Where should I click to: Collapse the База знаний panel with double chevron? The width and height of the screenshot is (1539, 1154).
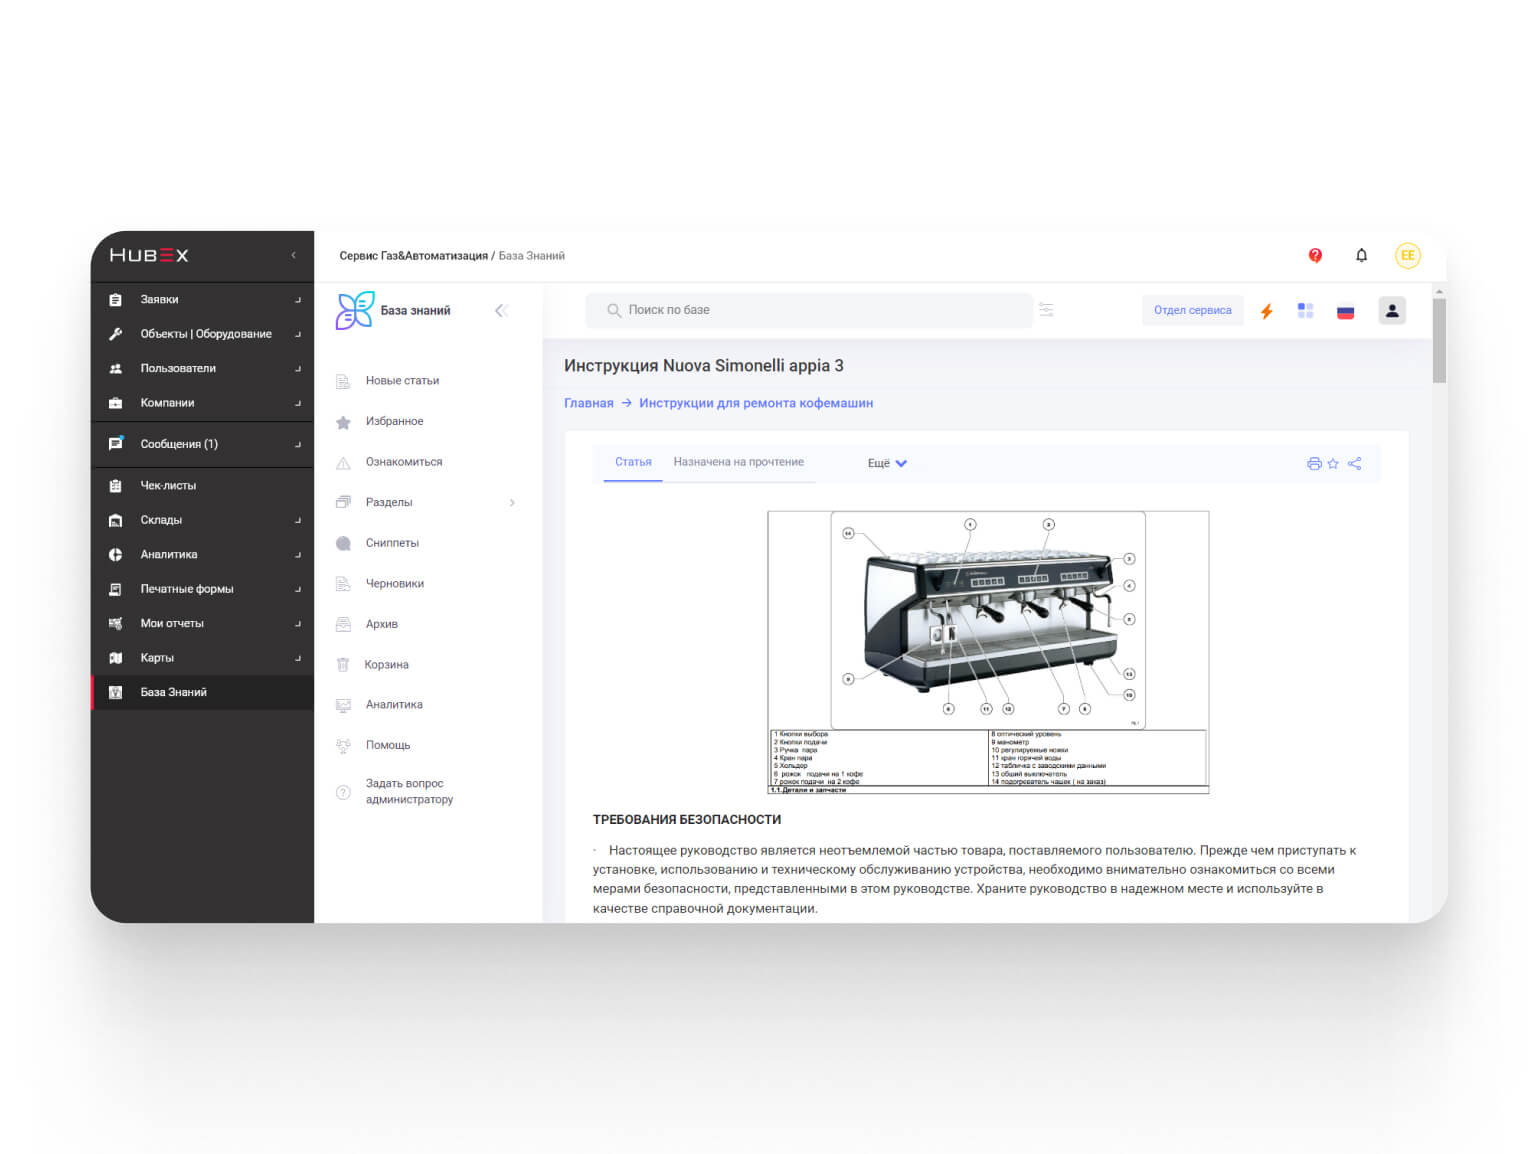pos(501,311)
